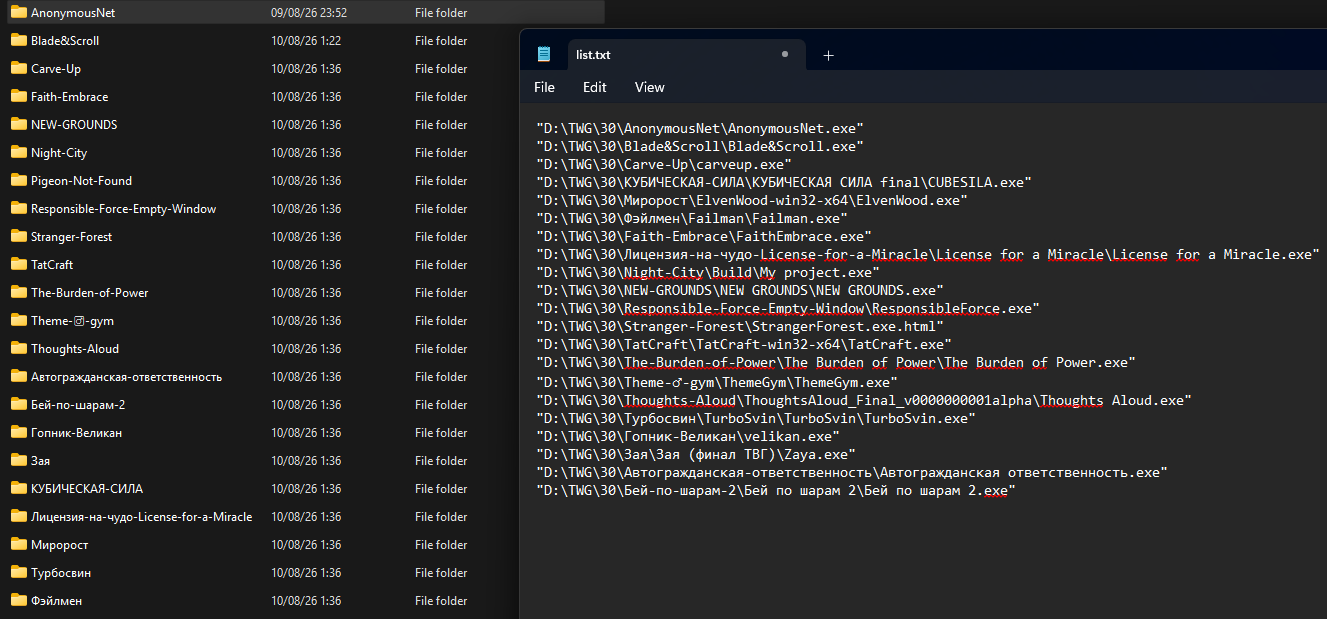This screenshot has height=619, width=1327.
Task: Click the AnonymousNet folder icon
Action: [x=18, y=13]
